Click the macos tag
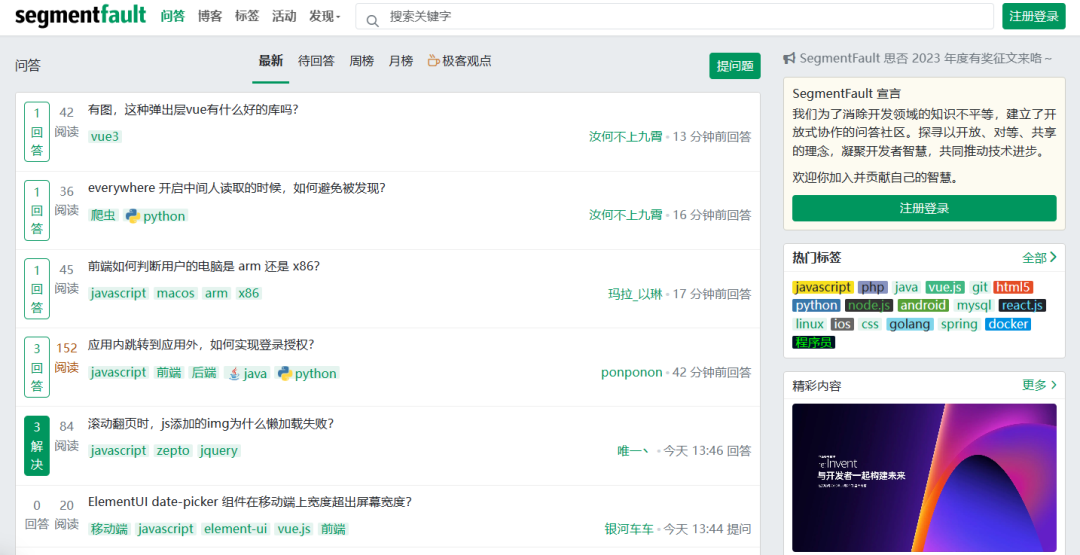Screen dimensions: 1080x555 coord(176,293)
